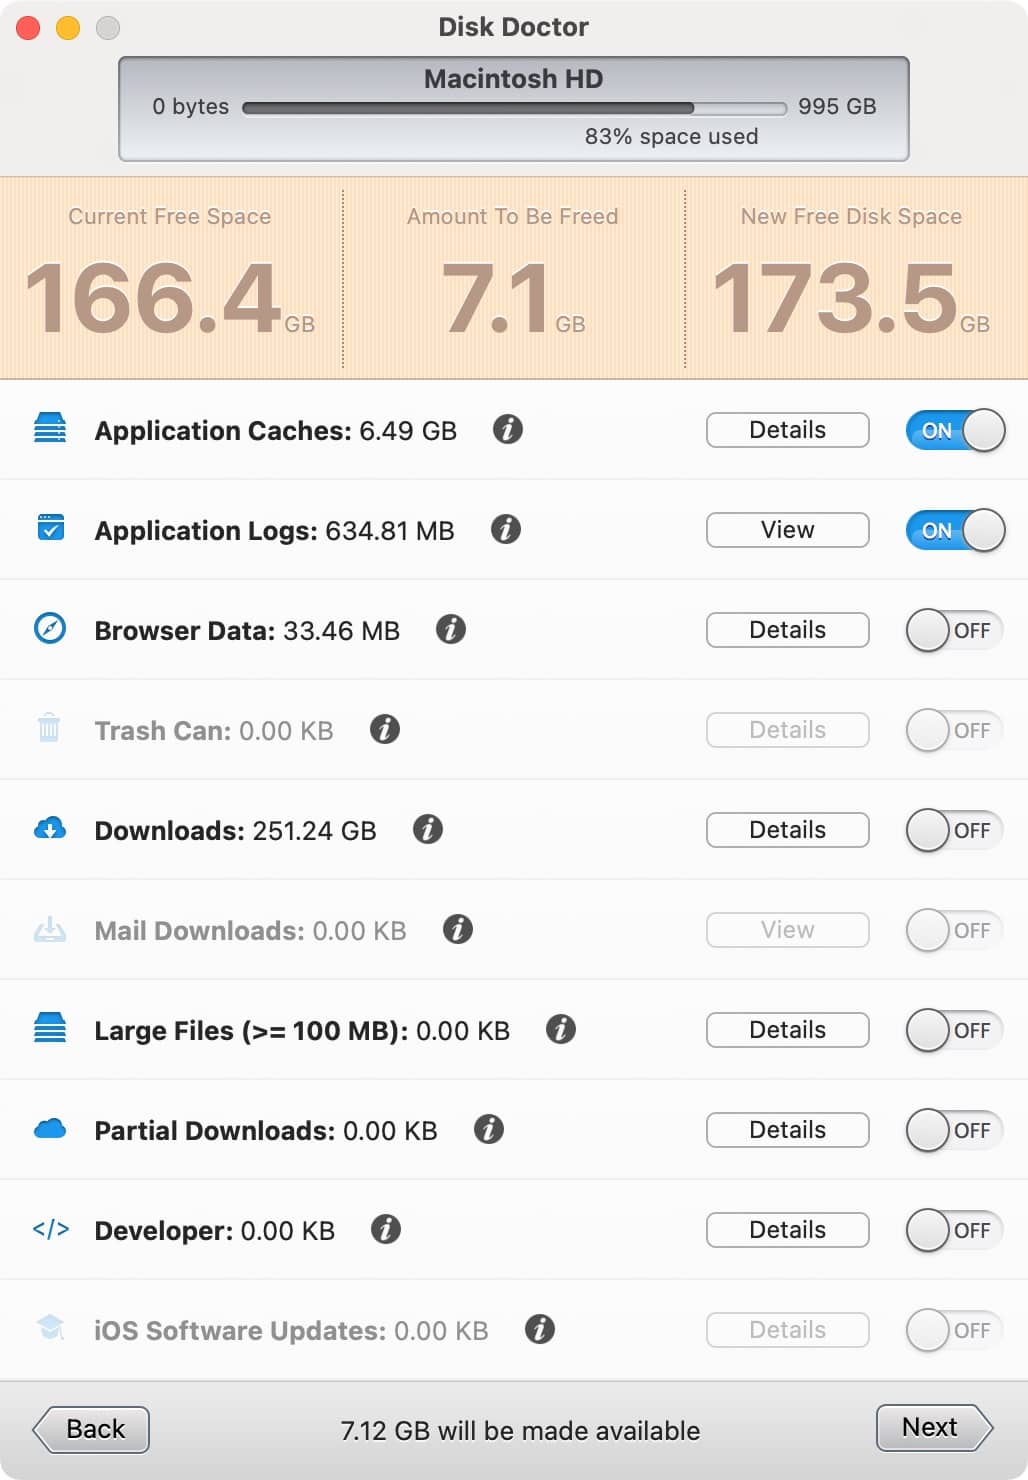The width and height of the screenshot is (1028, 1480).
Task: Open Details for Downloads
Action: pos(788,830)
